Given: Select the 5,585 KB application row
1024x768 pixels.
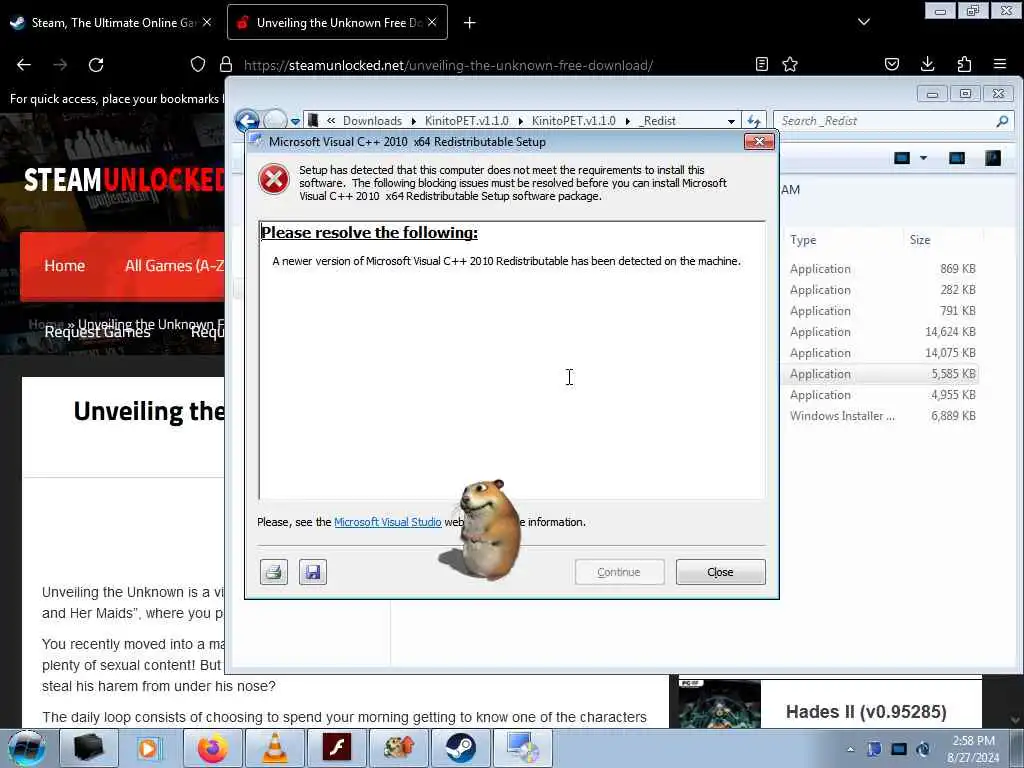Looking at the screenshot, I should (882, 374).
